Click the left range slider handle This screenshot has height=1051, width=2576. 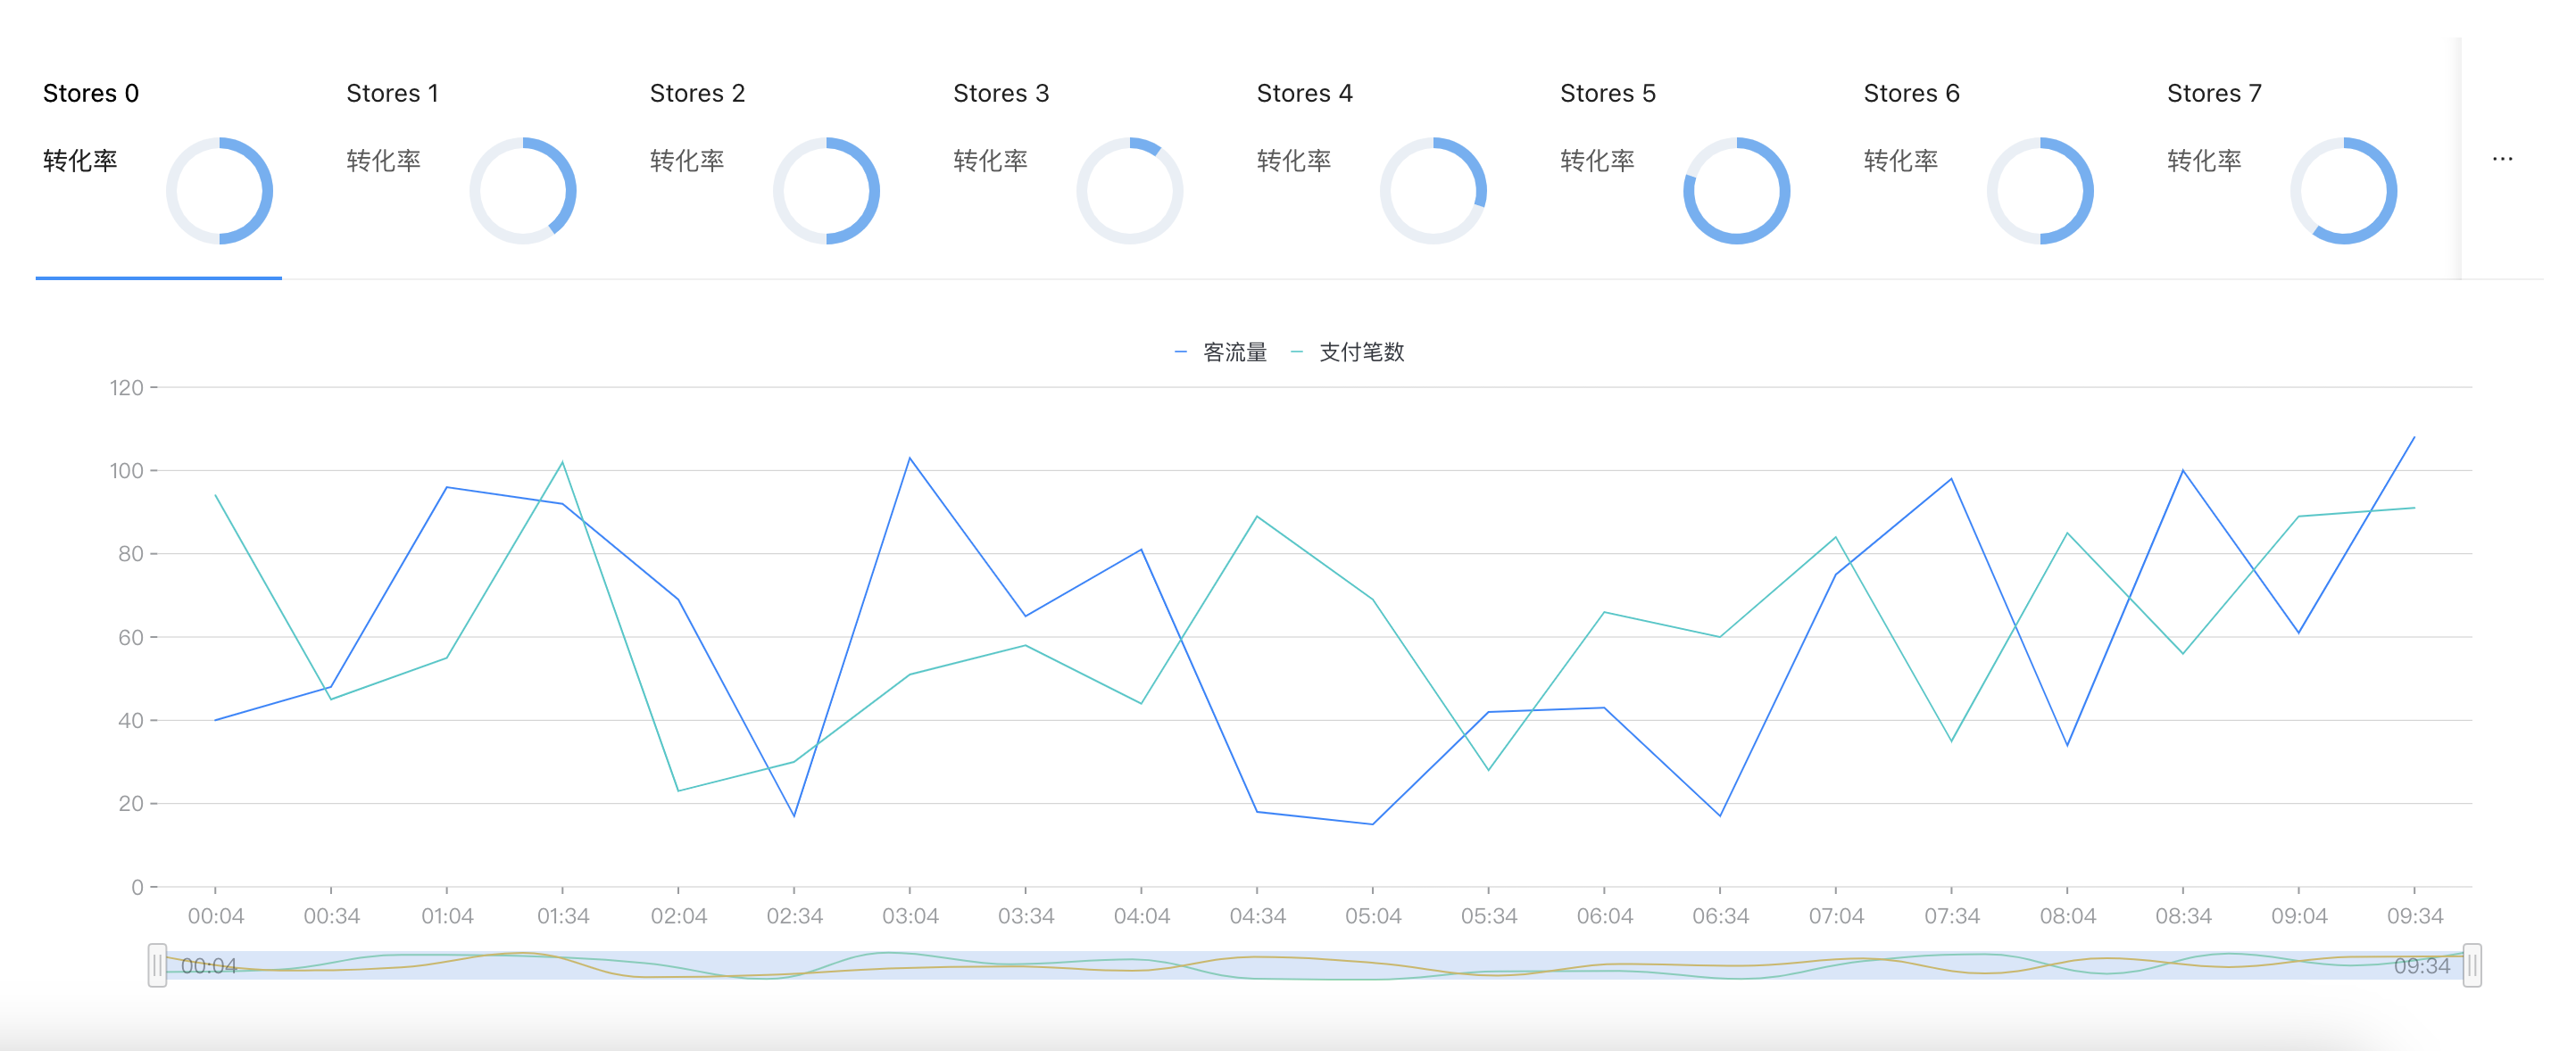[x=157, y=965]
